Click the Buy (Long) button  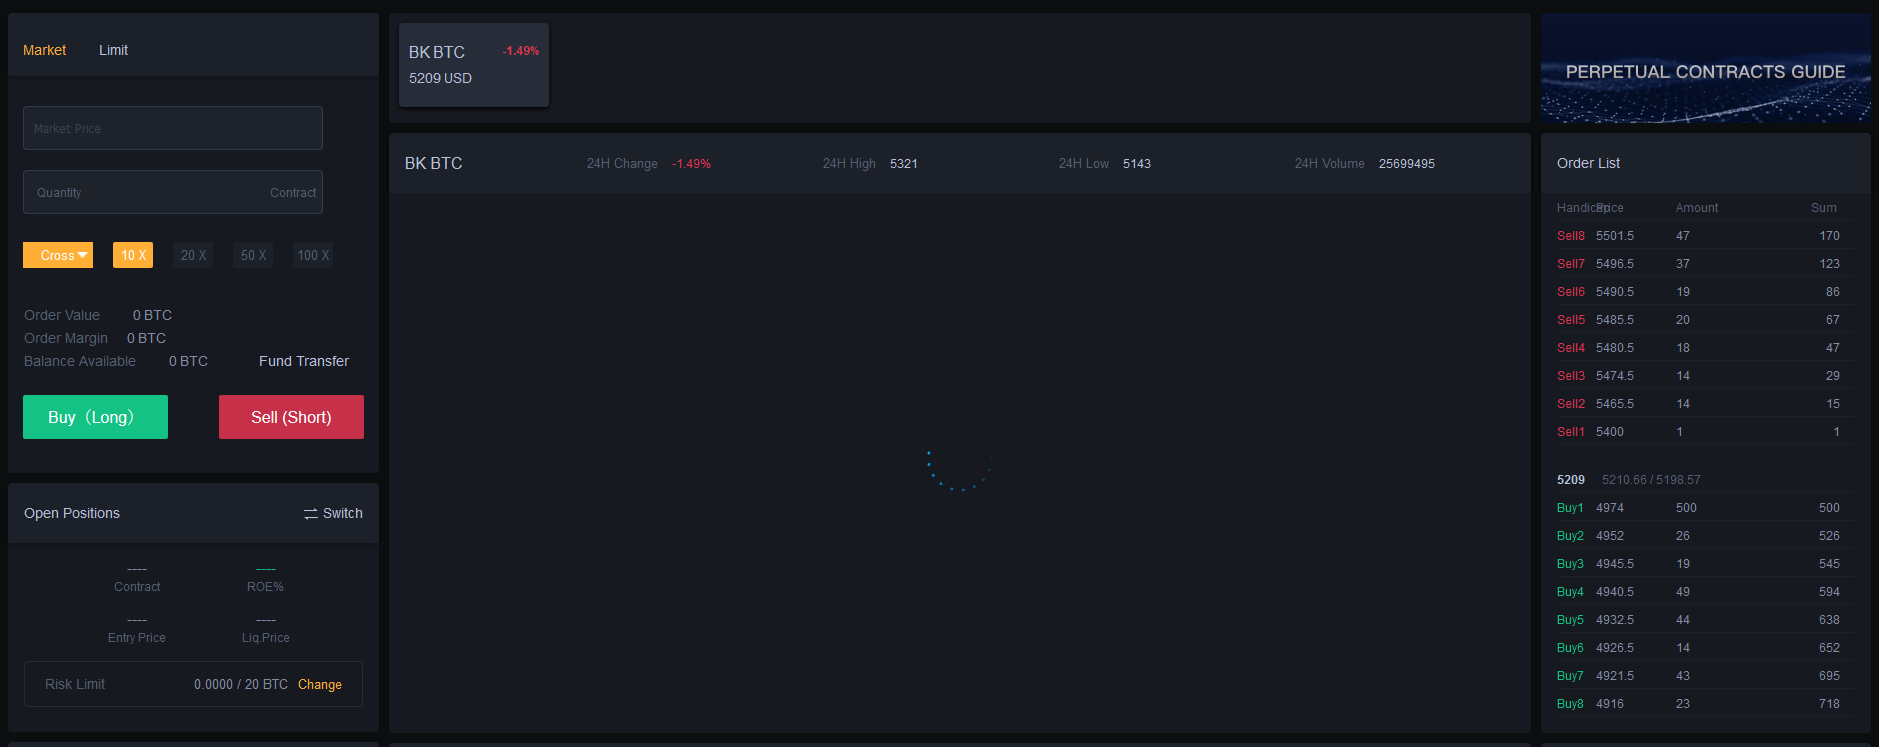click(95, 417)
